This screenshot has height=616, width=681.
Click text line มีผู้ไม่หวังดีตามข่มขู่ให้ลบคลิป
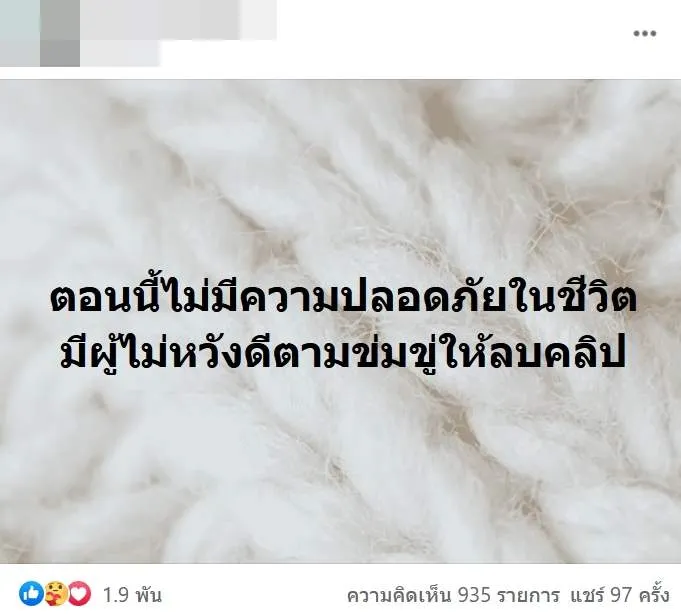343,353
